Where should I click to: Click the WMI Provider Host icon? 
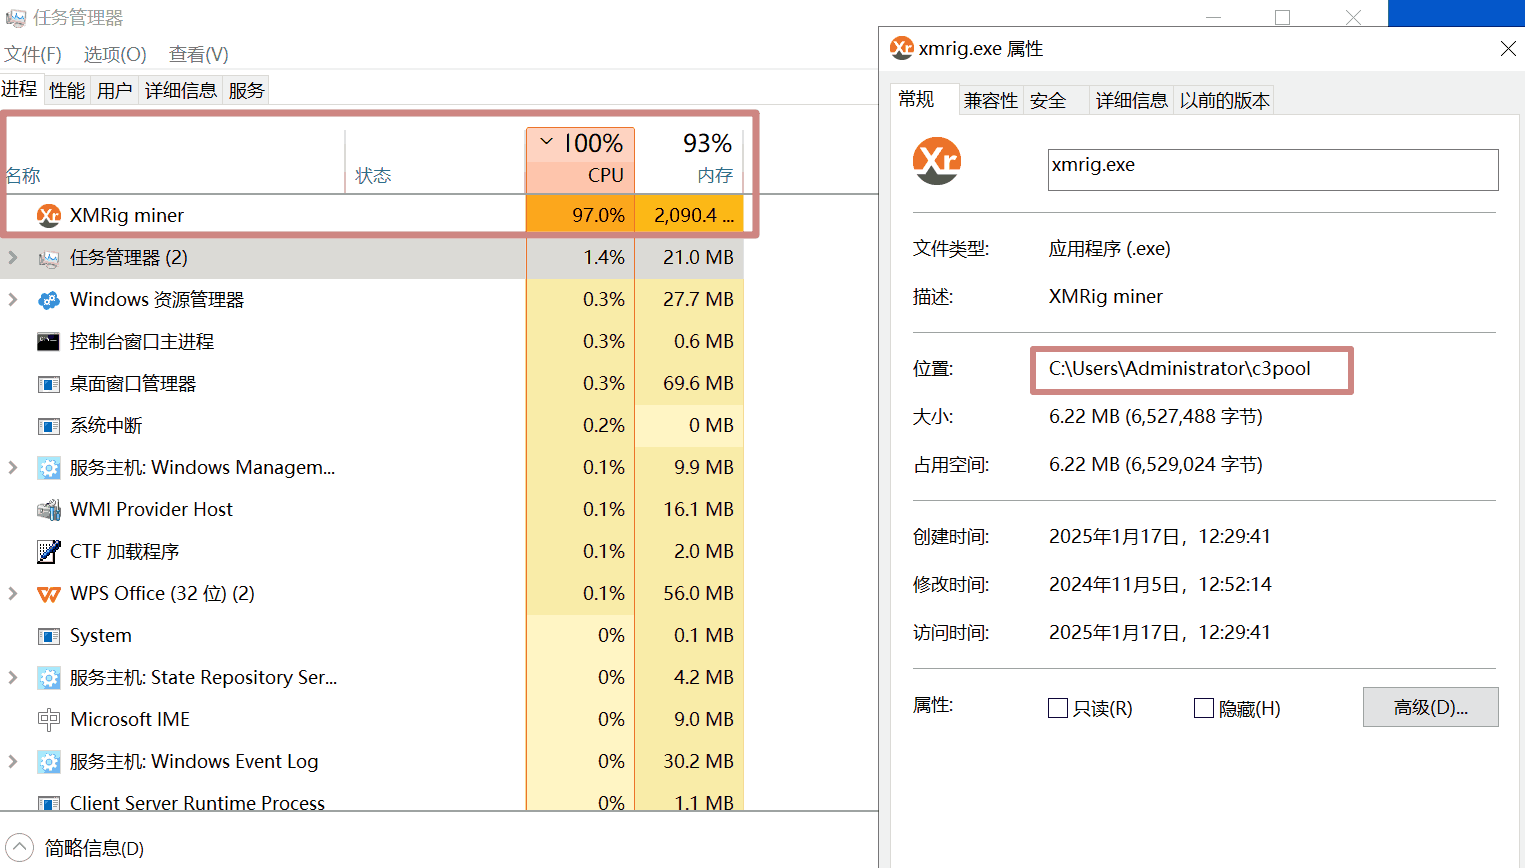coord(48,510)
